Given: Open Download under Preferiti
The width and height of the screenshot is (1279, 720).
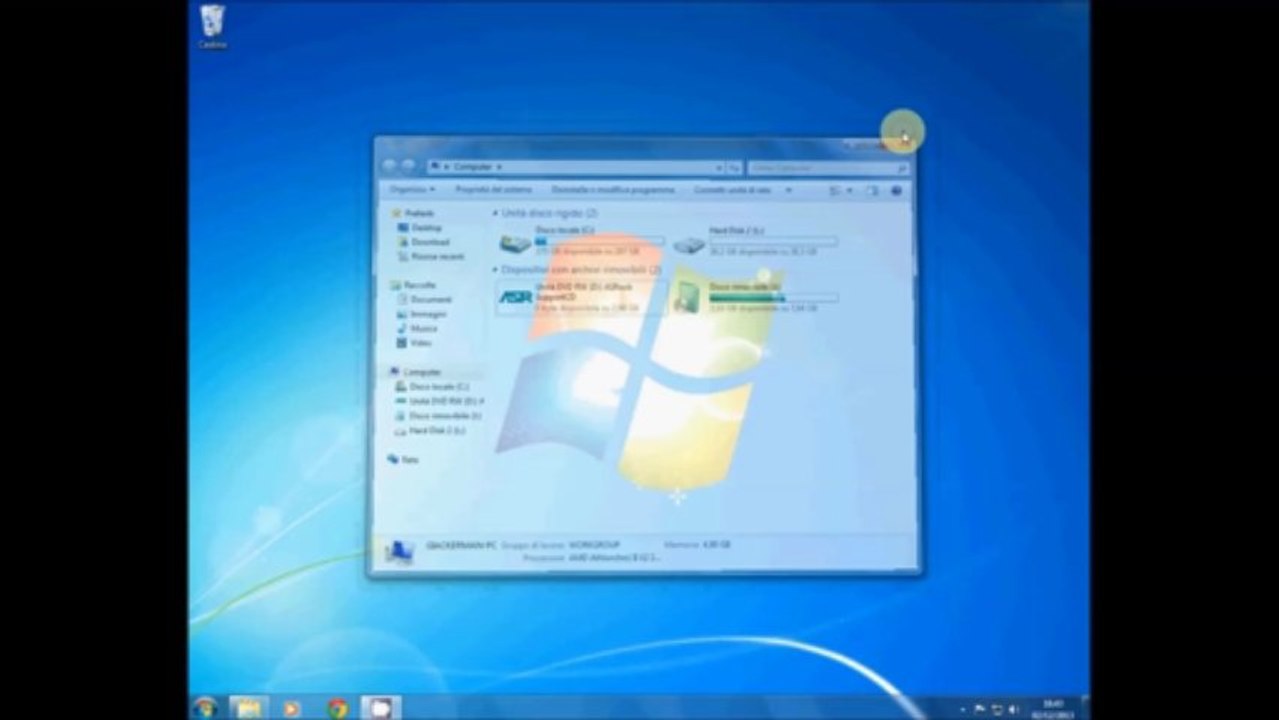Looking at the screenshot, I should click(x=423, y=242).
